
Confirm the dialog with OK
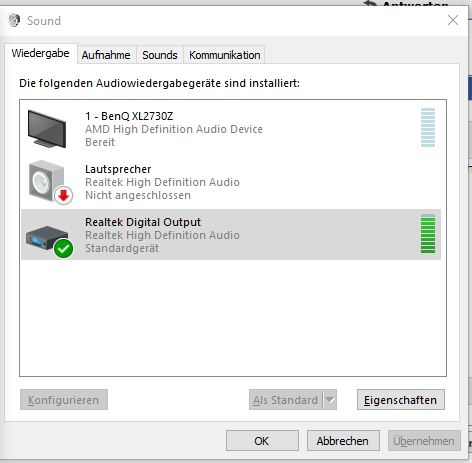pyautogui.click(x=262, y=441)
